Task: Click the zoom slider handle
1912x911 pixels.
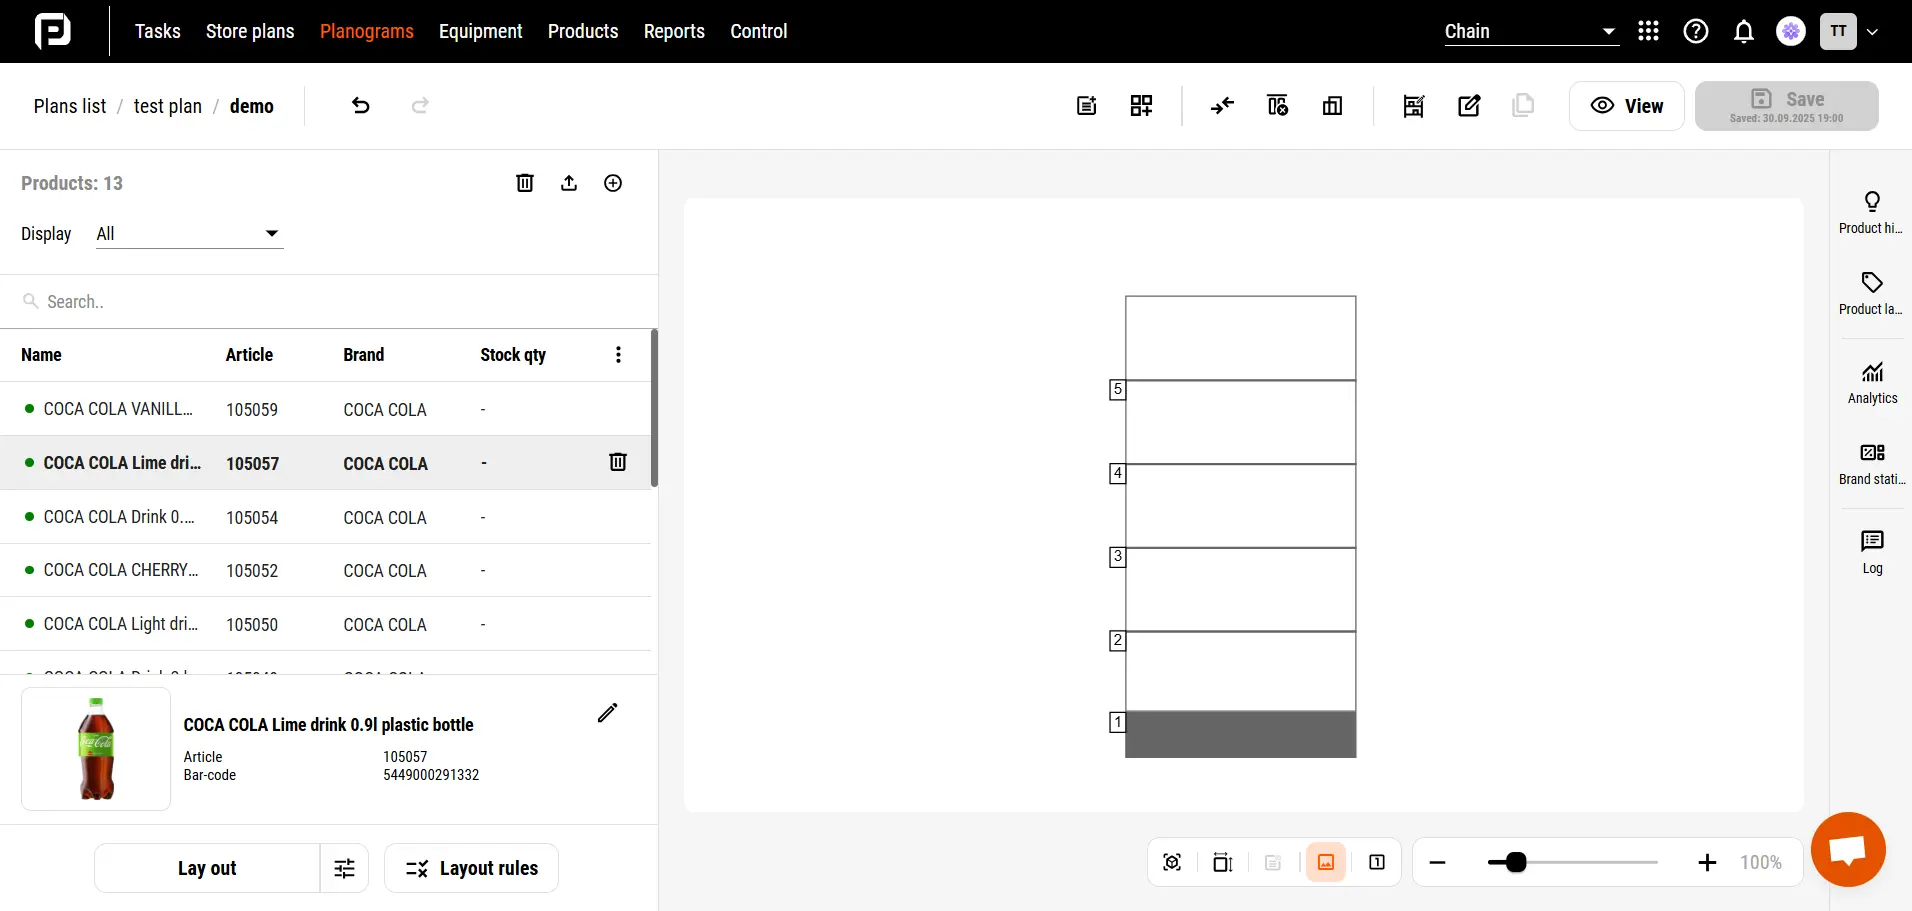Action: click(x=1516, y=862)
